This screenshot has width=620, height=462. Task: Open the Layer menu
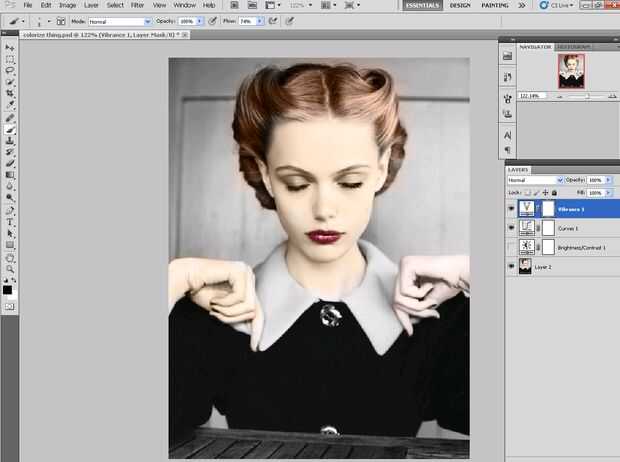[91, 5]
